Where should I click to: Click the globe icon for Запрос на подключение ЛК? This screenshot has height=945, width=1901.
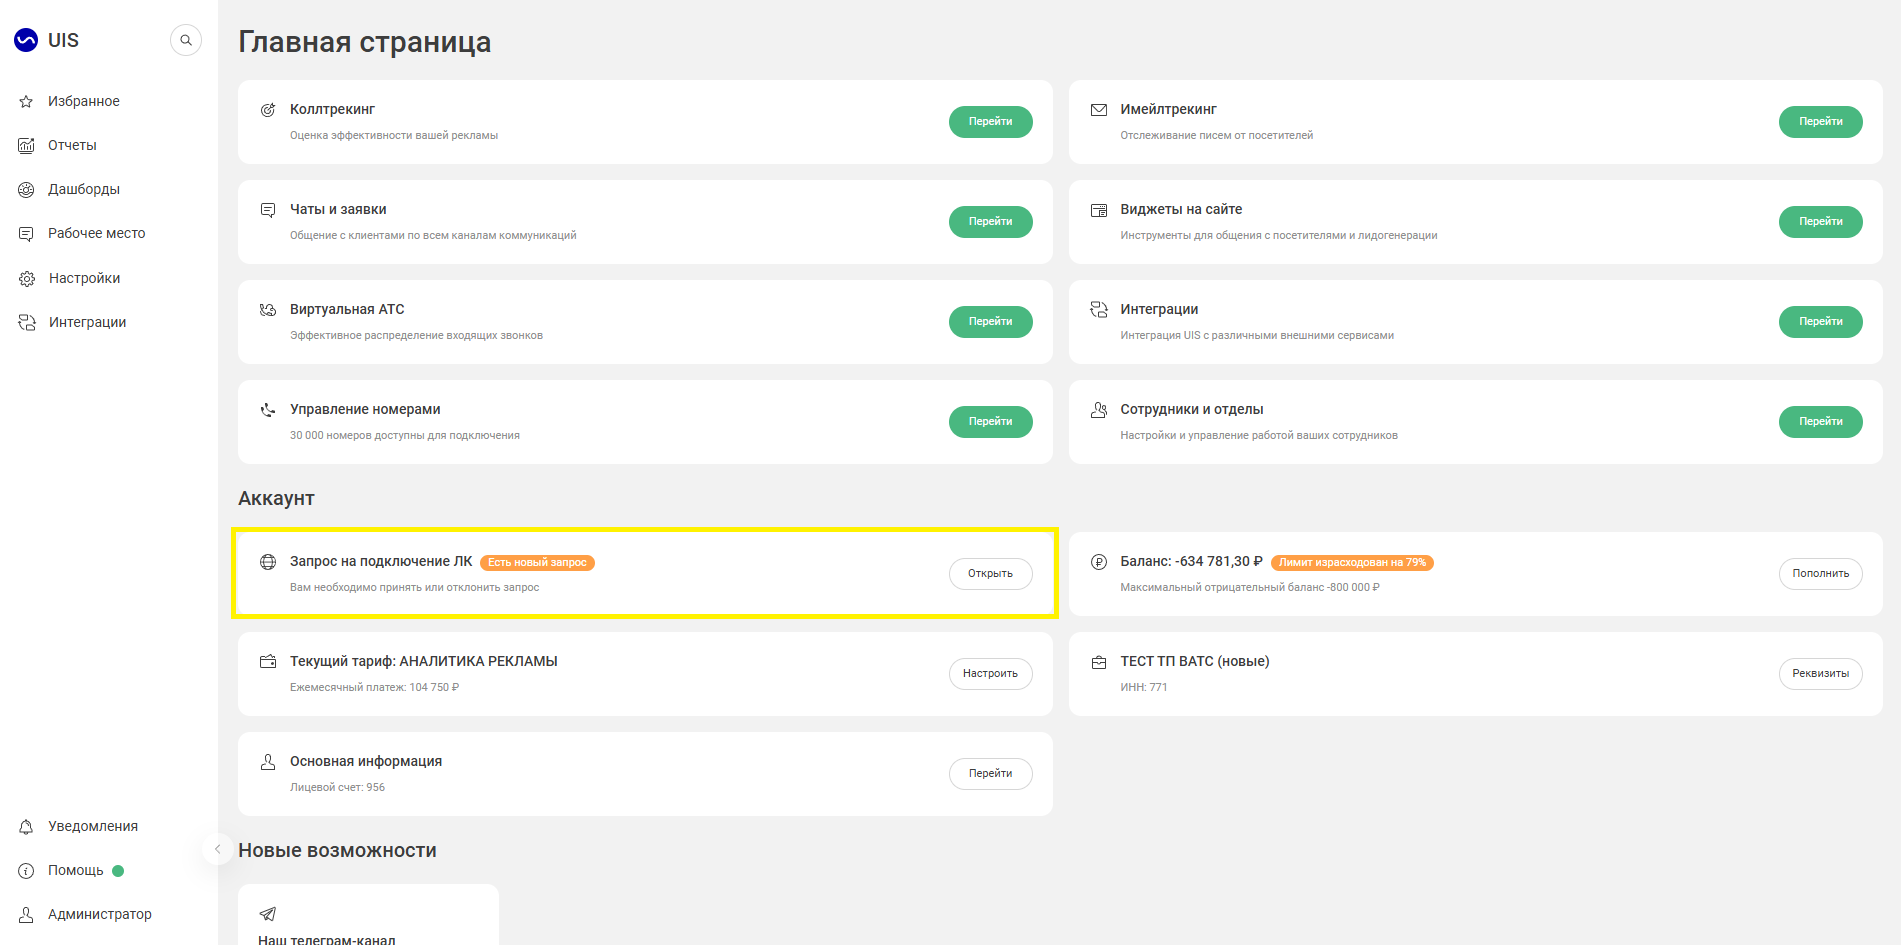(x=268, y=562)
